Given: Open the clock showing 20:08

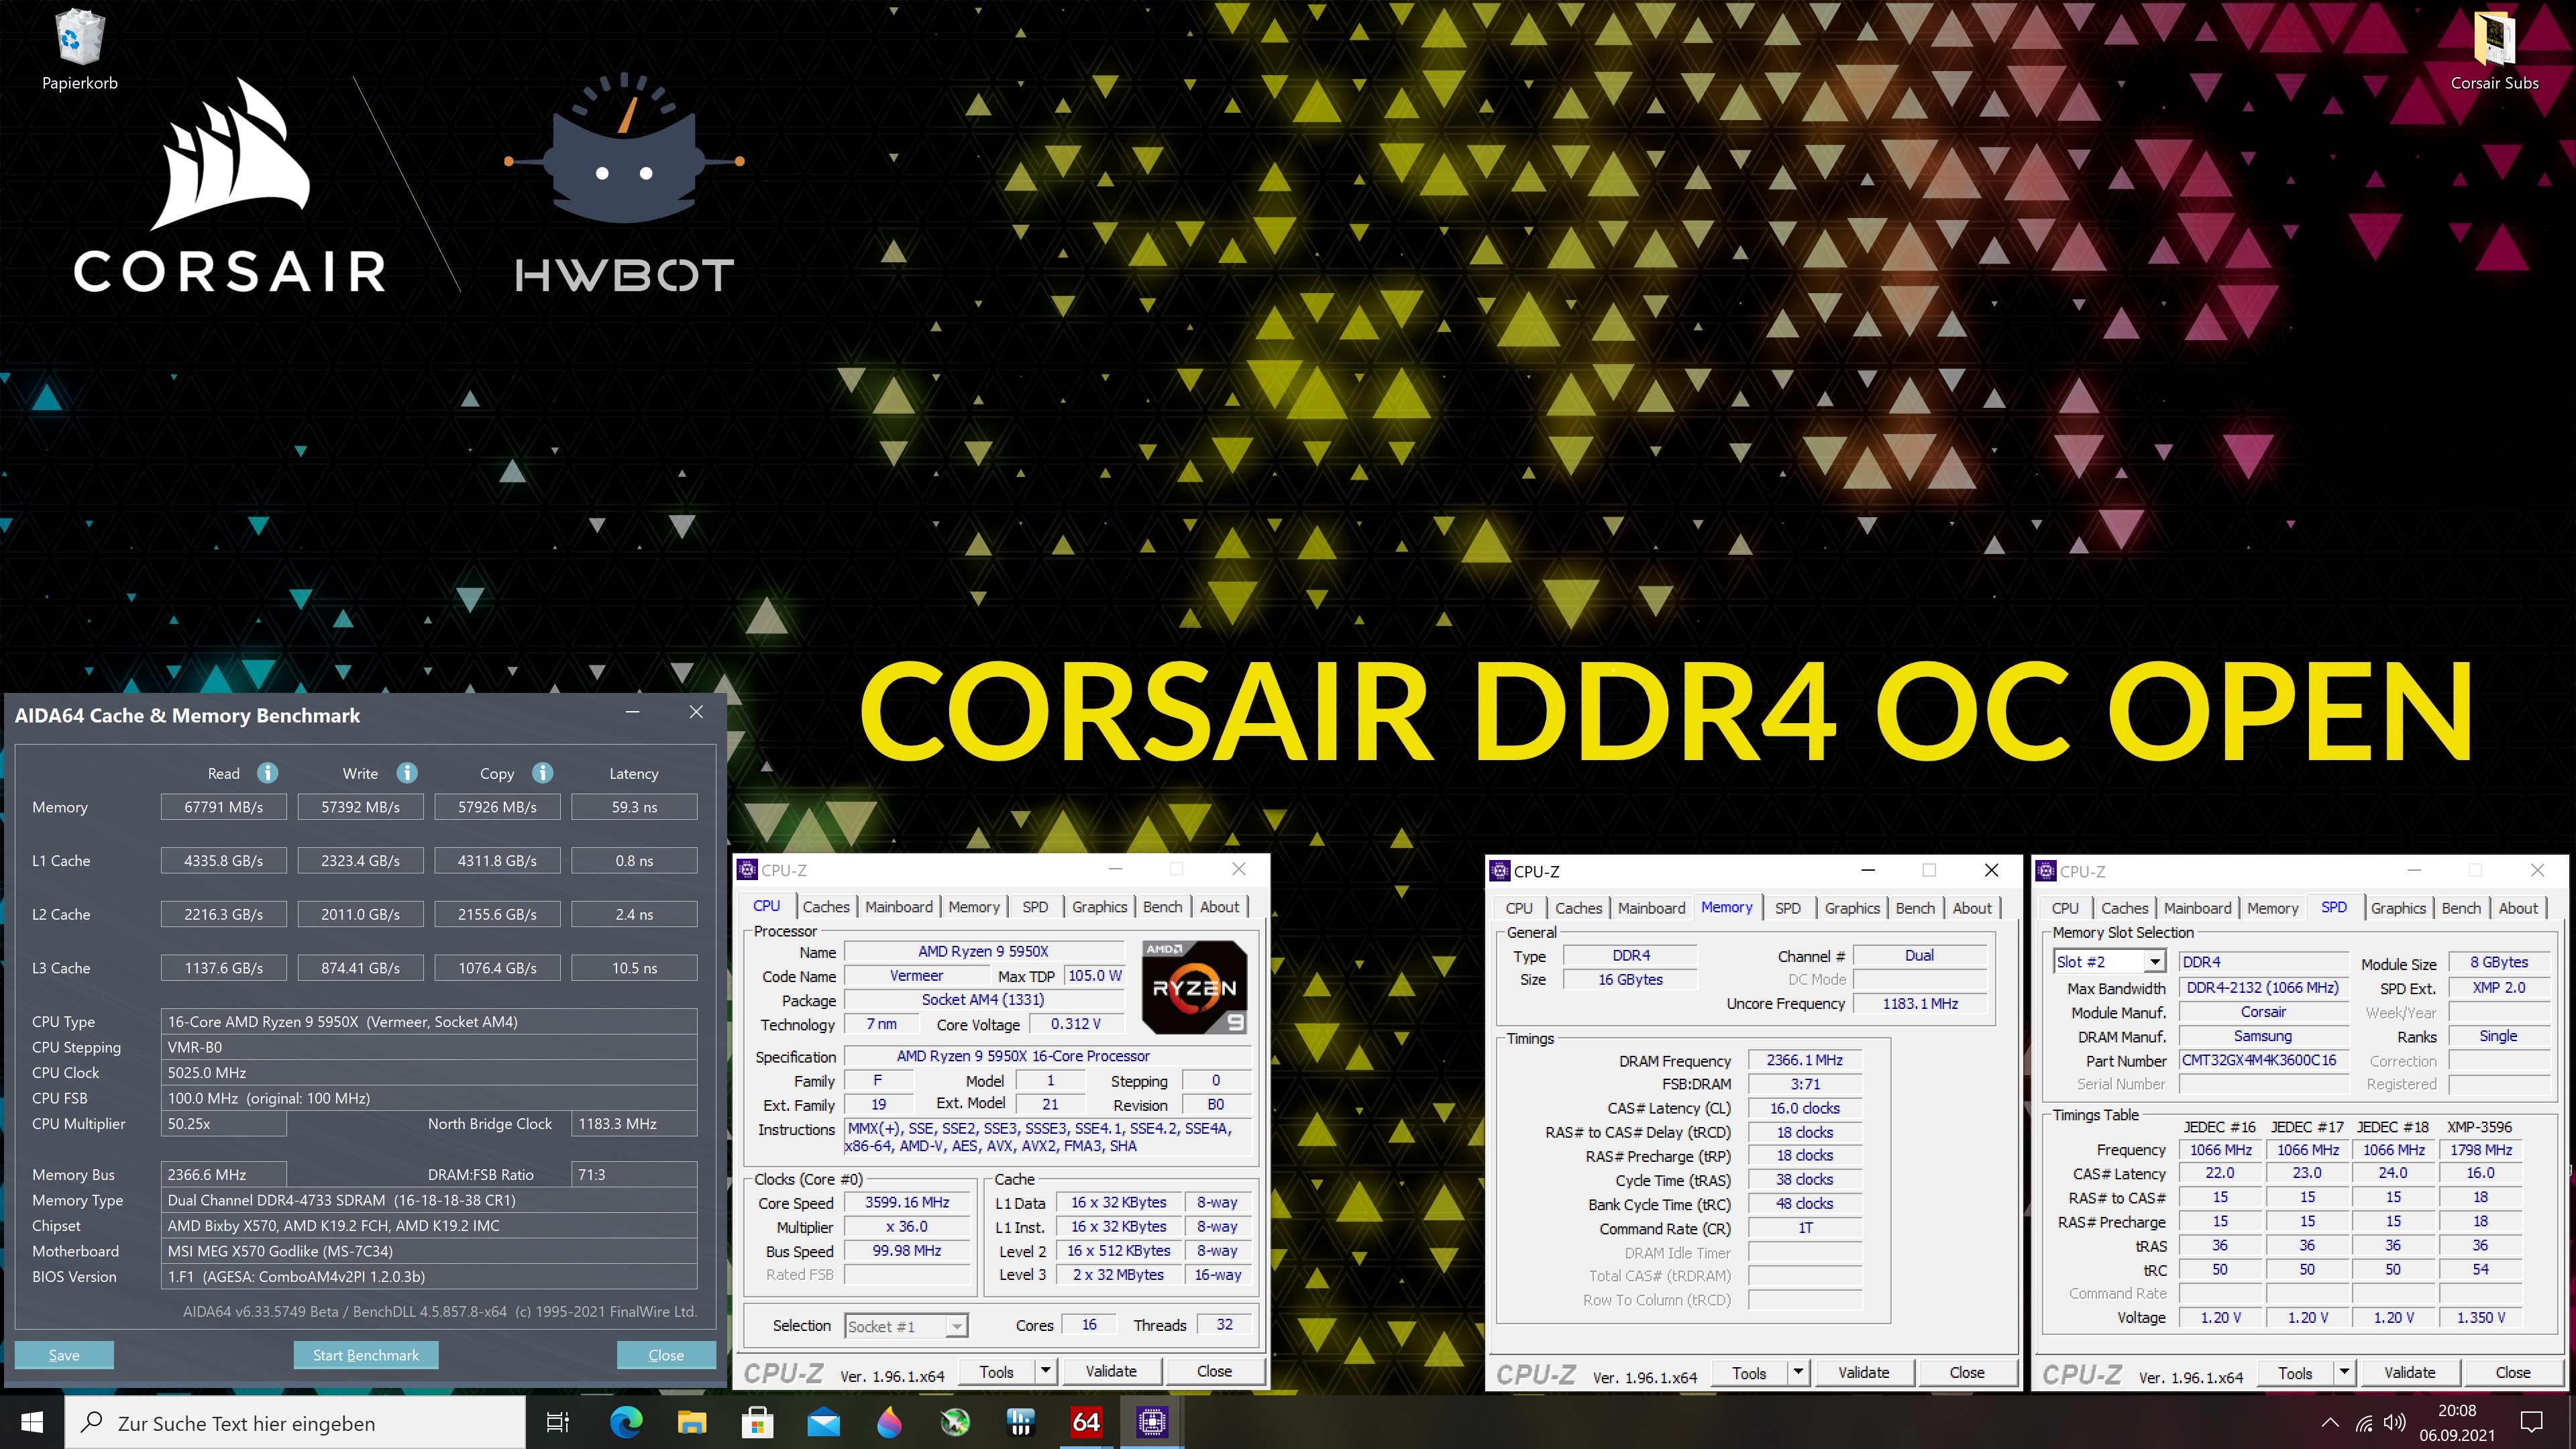Looking at the screenshot, I should click(2457, 1422).
